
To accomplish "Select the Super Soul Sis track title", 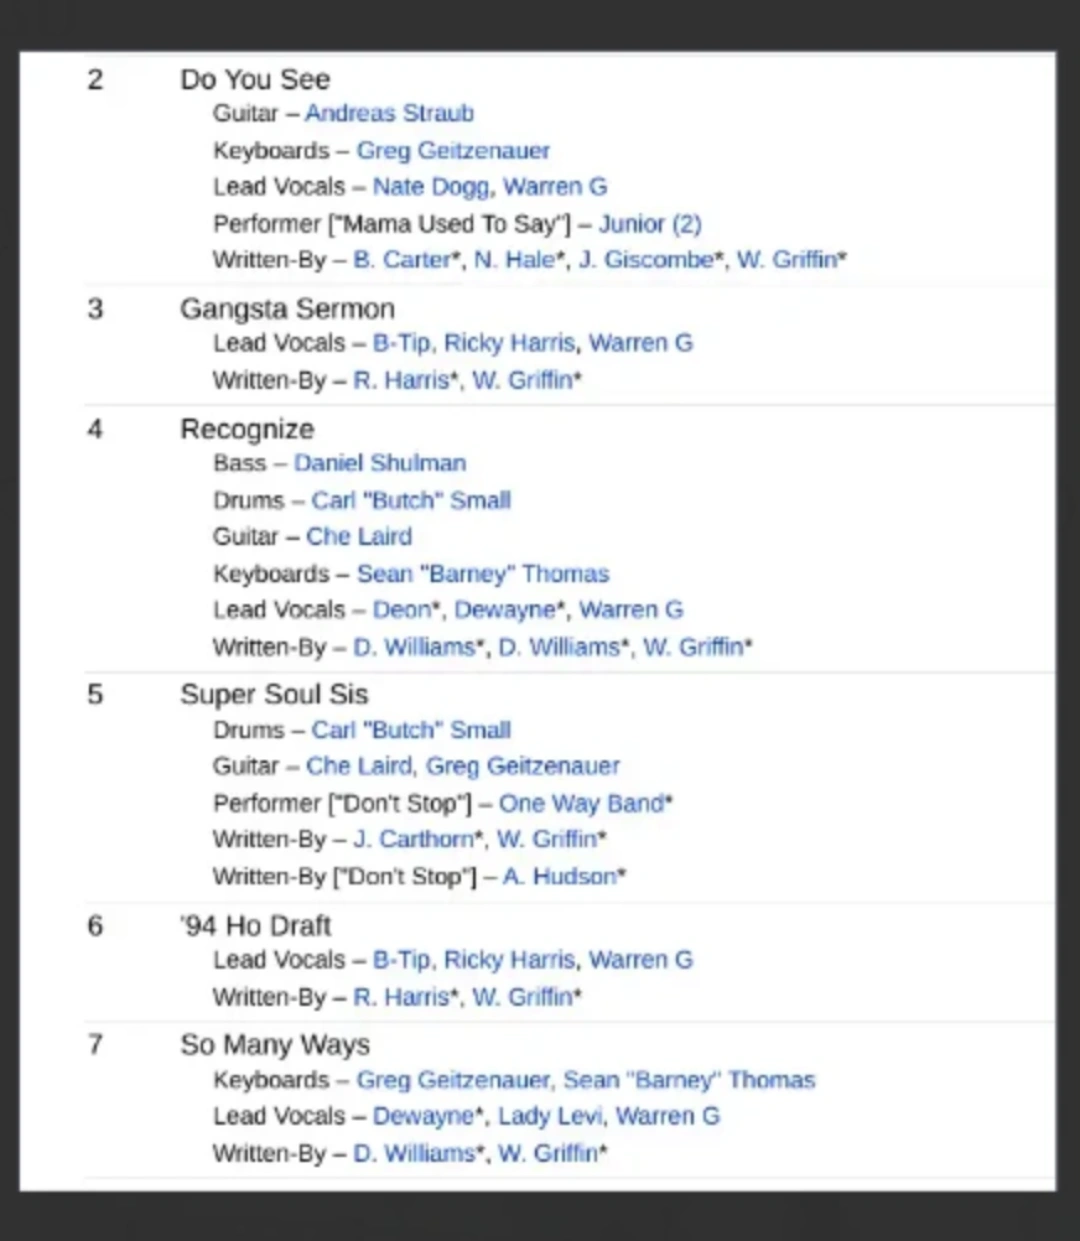I will click(274, 694).
